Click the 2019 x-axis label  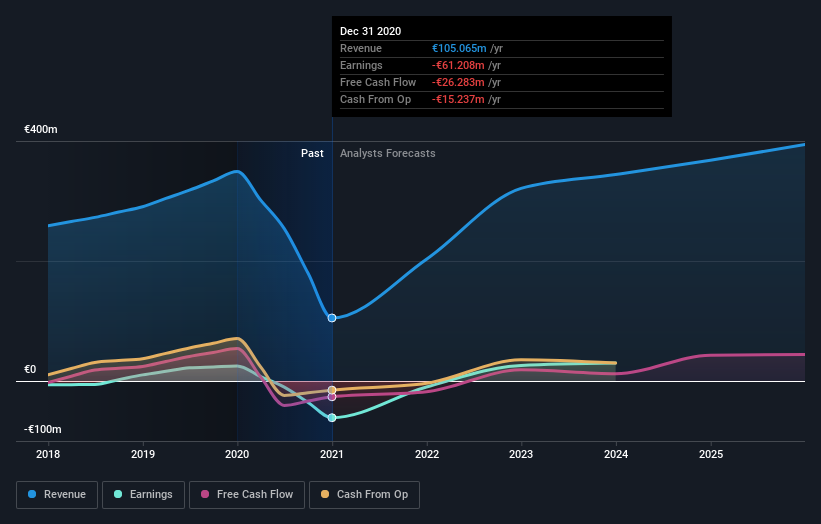point(143,454)
